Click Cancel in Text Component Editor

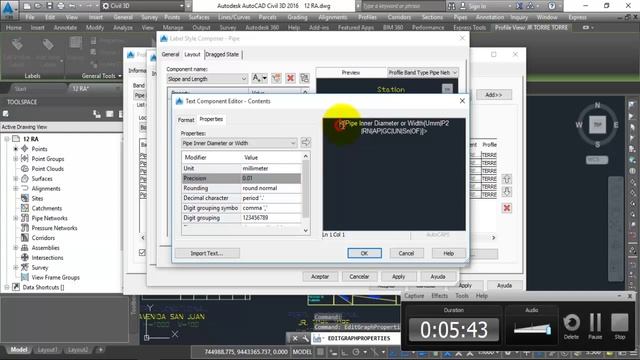[x=406, y=253]
